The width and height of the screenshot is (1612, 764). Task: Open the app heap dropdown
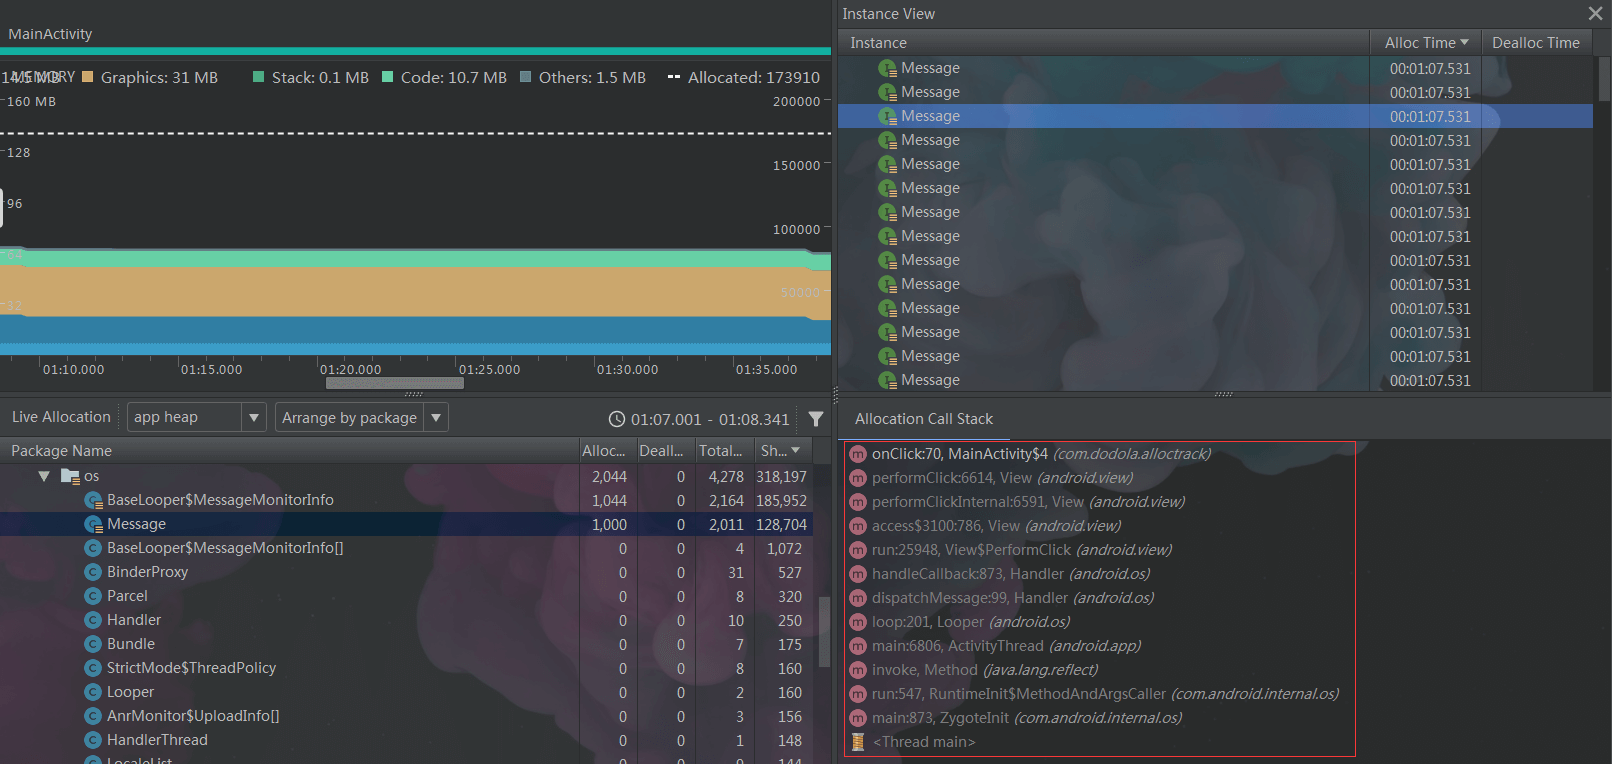(197, 417)
